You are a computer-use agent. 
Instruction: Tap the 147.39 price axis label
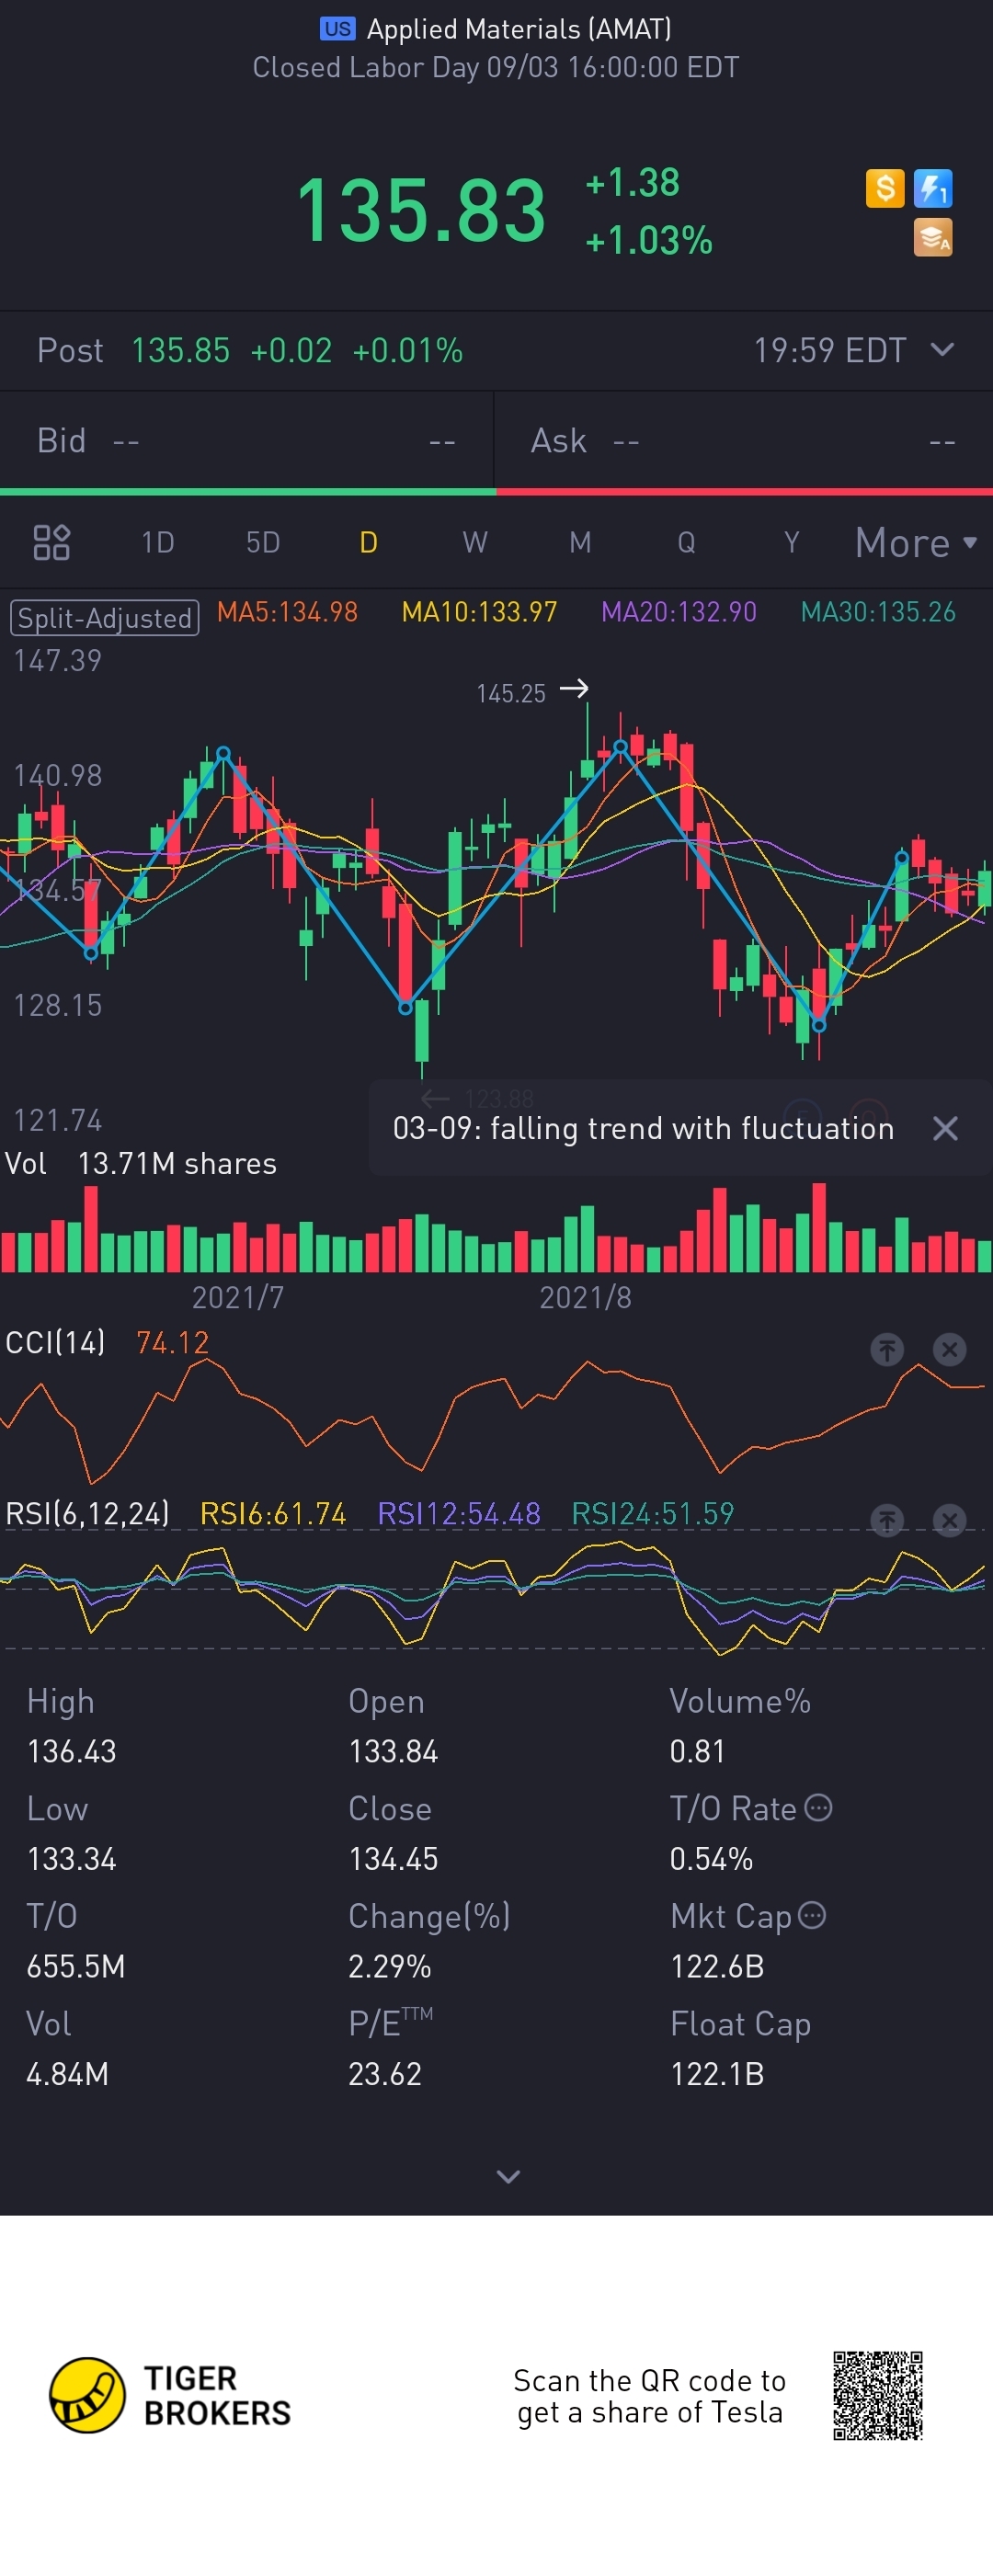tap(58, 660)
